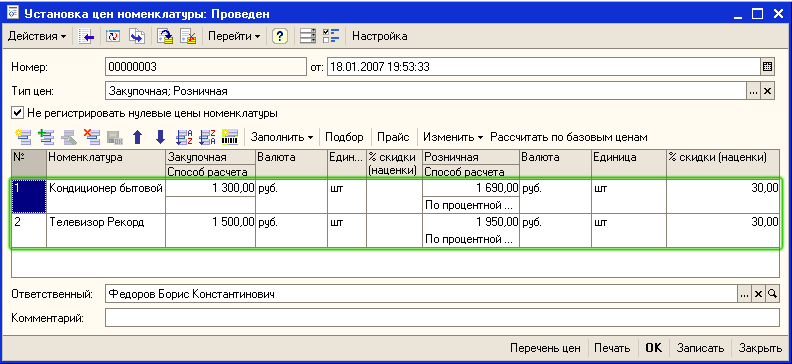Toggle Не регистрировать нулевые цены номенклатуры
The height and width of the screenshot is (364, 792).
(x=18, y=113)
